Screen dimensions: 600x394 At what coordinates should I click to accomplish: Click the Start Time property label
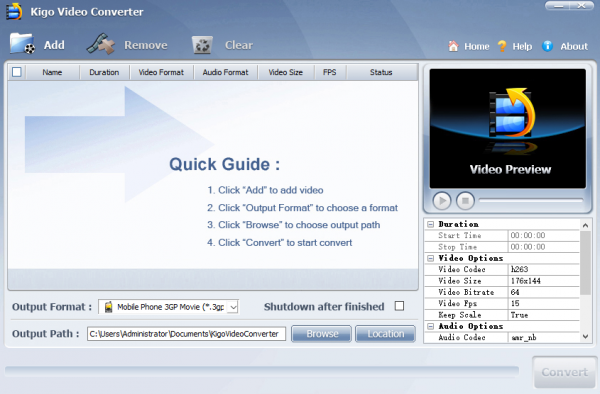460,236
